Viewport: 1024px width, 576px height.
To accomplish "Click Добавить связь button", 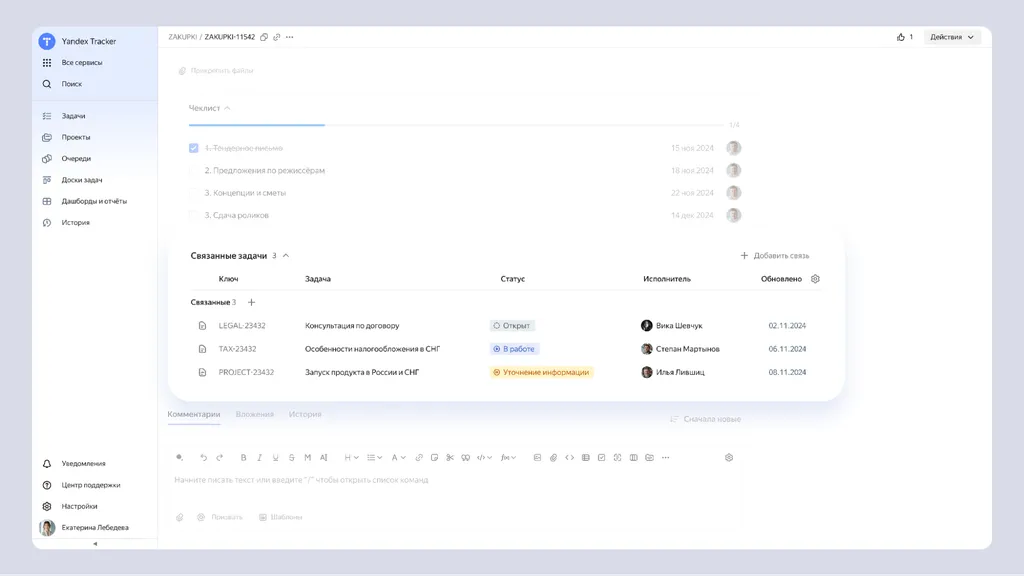I will (x=775, y=256).
